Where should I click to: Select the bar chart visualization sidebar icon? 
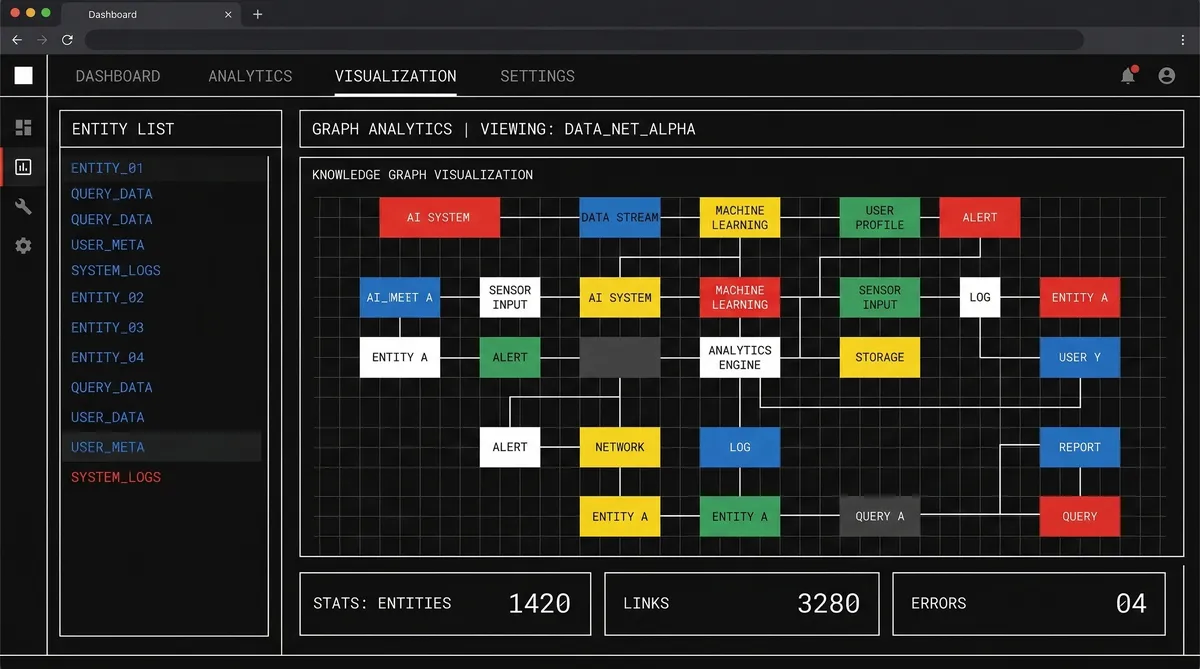click(23, 166)
